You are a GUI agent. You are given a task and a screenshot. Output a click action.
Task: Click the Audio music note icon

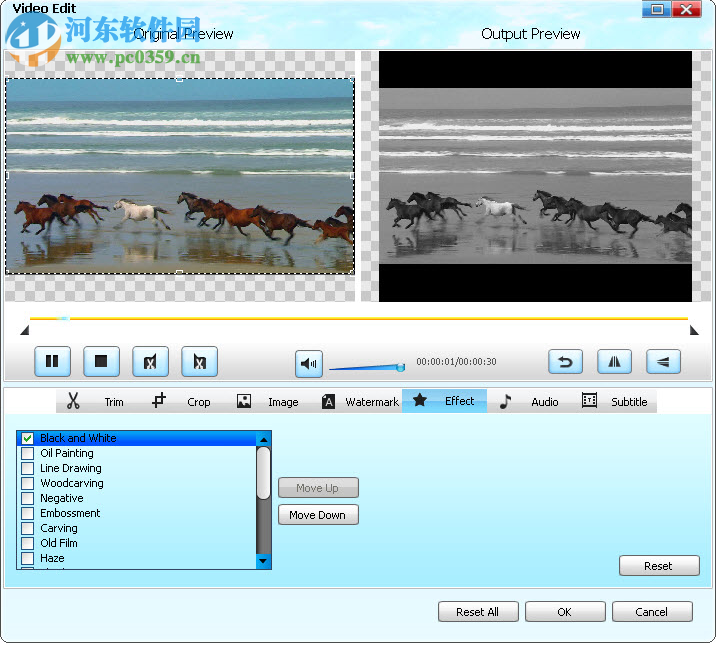pos(505,401)
